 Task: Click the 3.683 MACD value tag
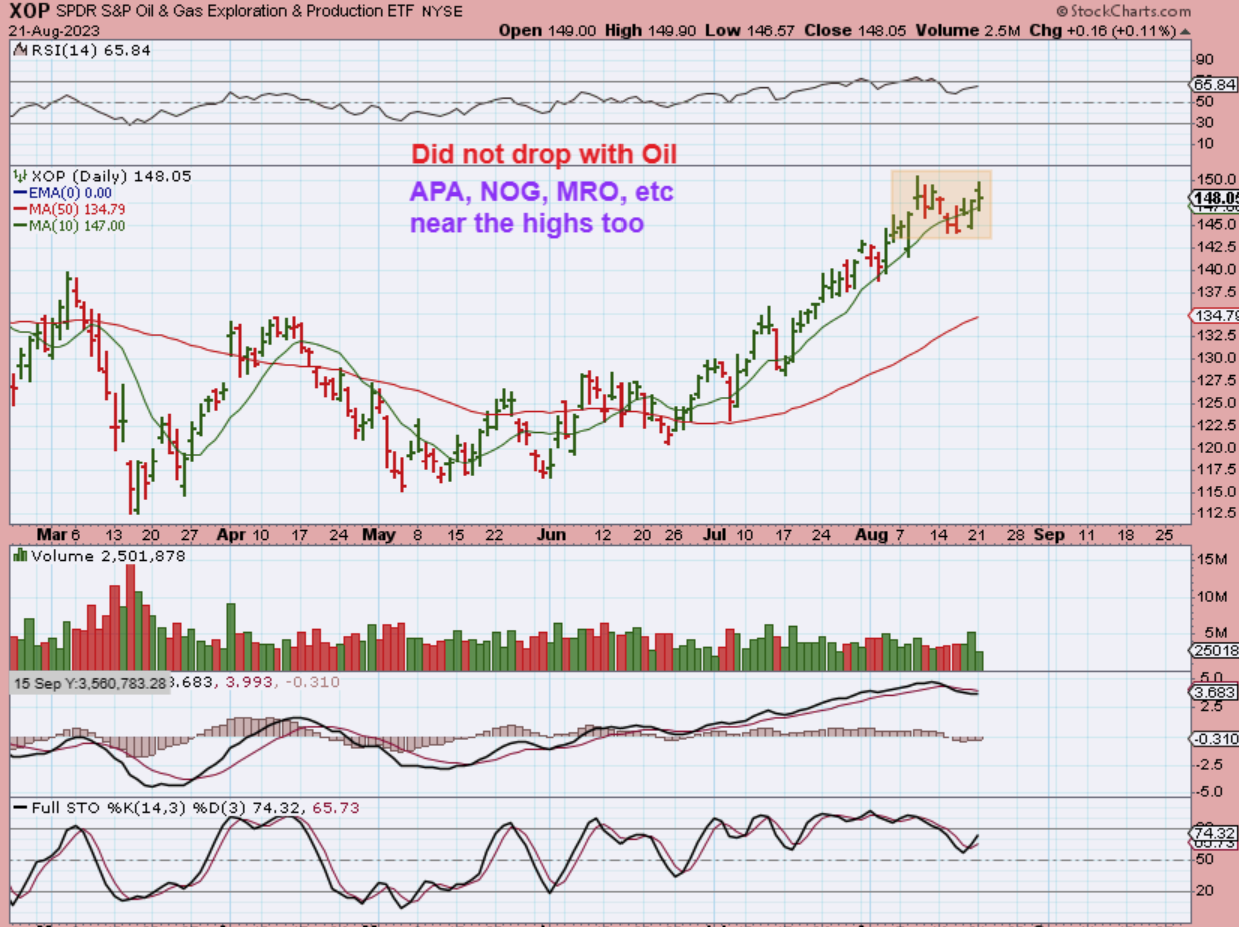tap(1215, 692)
